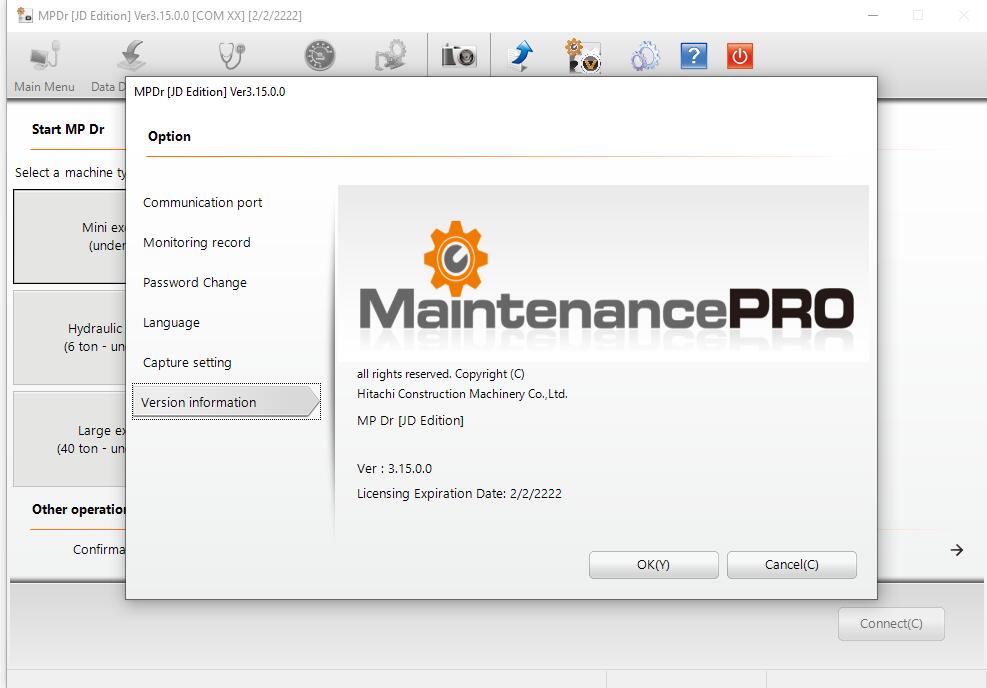Select Monitoring record option

(x=196, y=242)
